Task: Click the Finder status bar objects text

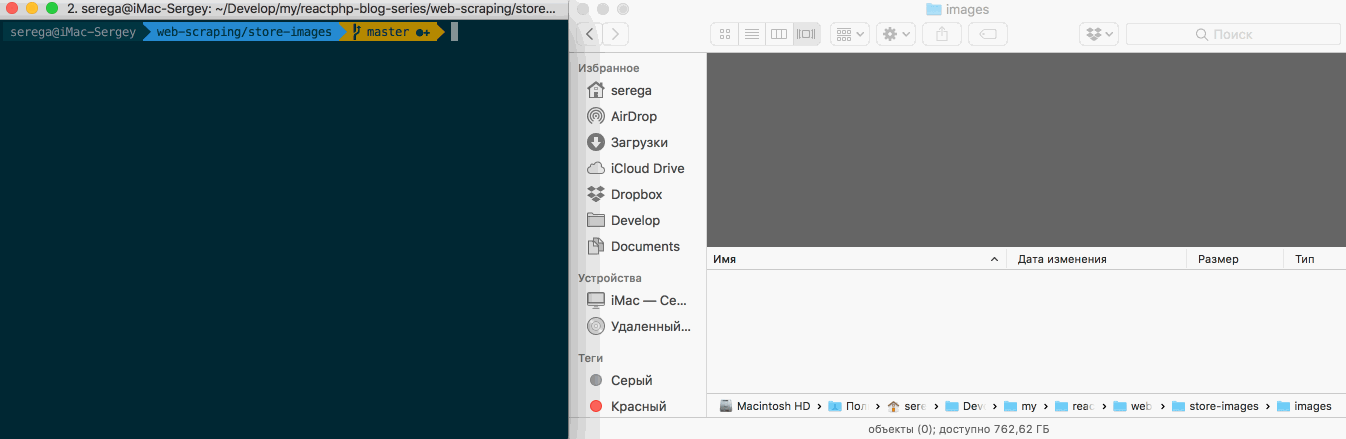Action: click(959, 429)
